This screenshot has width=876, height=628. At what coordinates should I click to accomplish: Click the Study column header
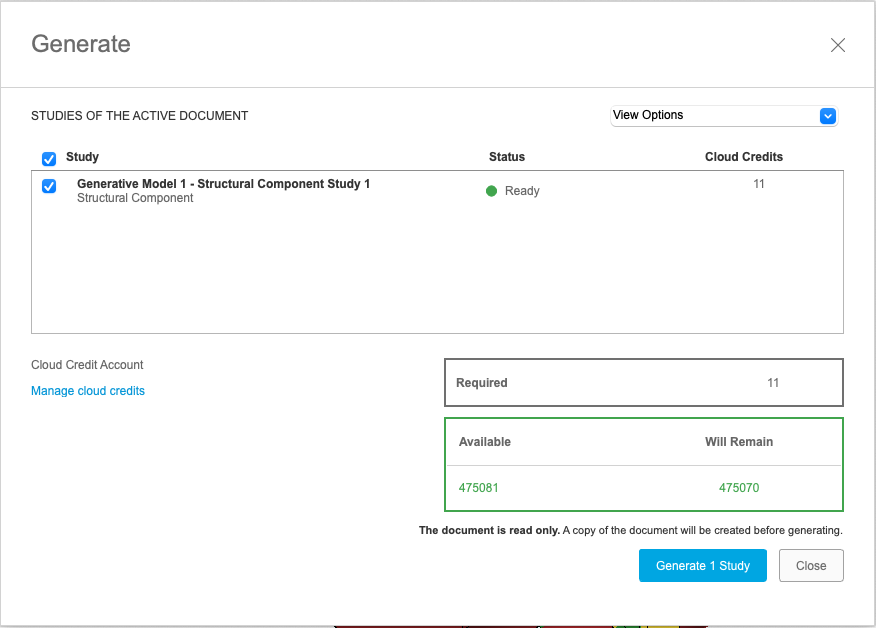click(x=82, y=157)
